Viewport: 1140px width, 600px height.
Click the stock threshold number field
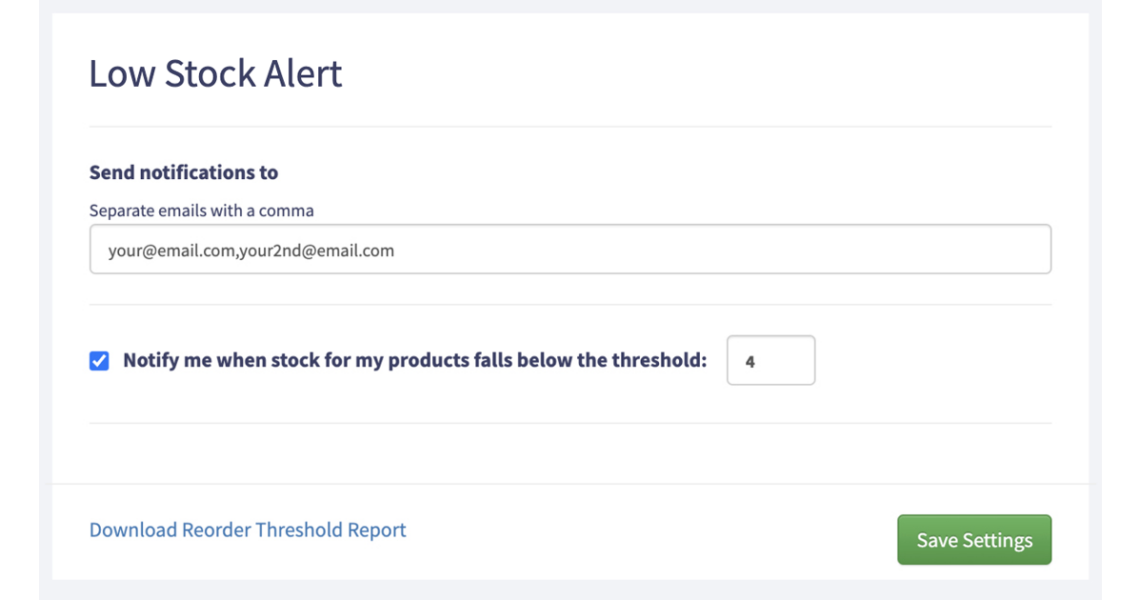[771, 361]
